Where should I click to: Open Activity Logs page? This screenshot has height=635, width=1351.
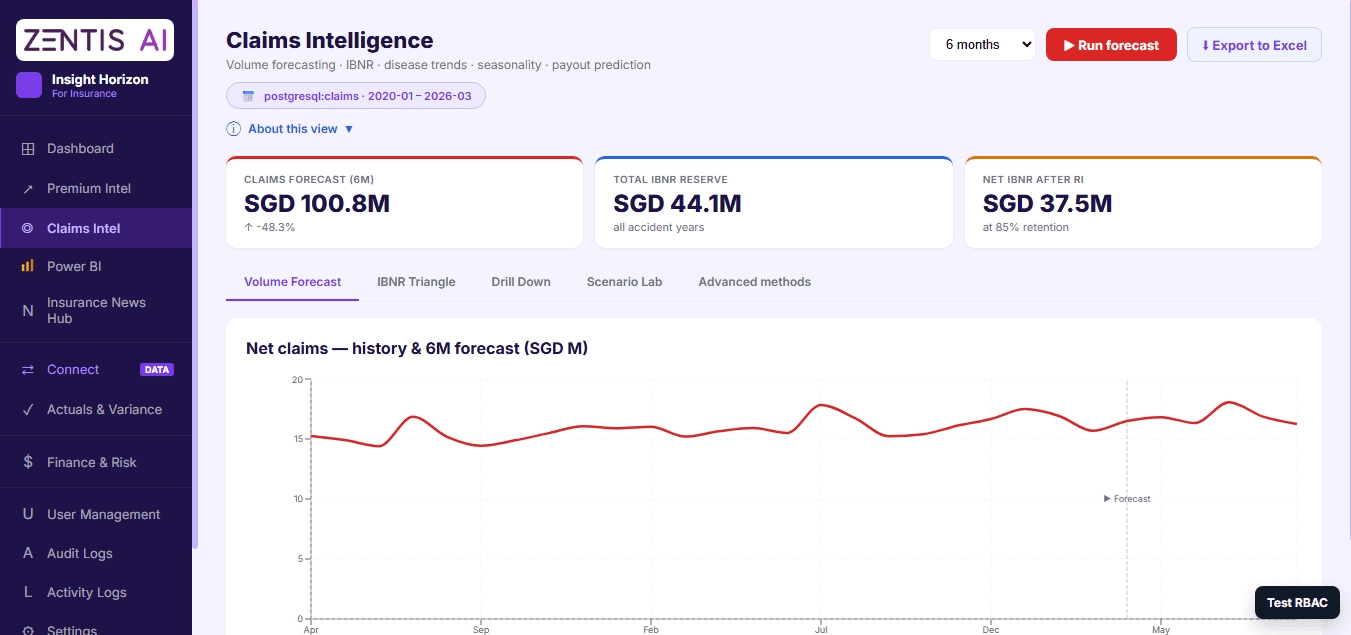click(x=96, y=593)
